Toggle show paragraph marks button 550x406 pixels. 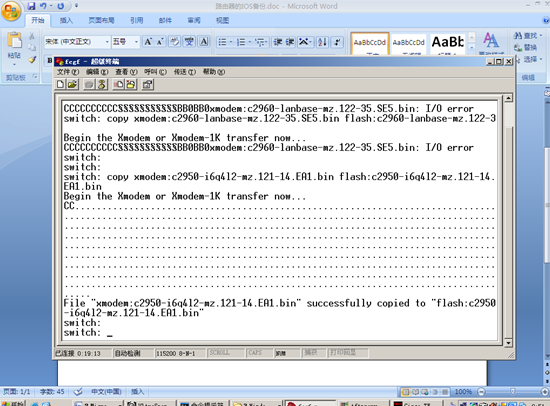pyautogui.click(x=337, y=42)
